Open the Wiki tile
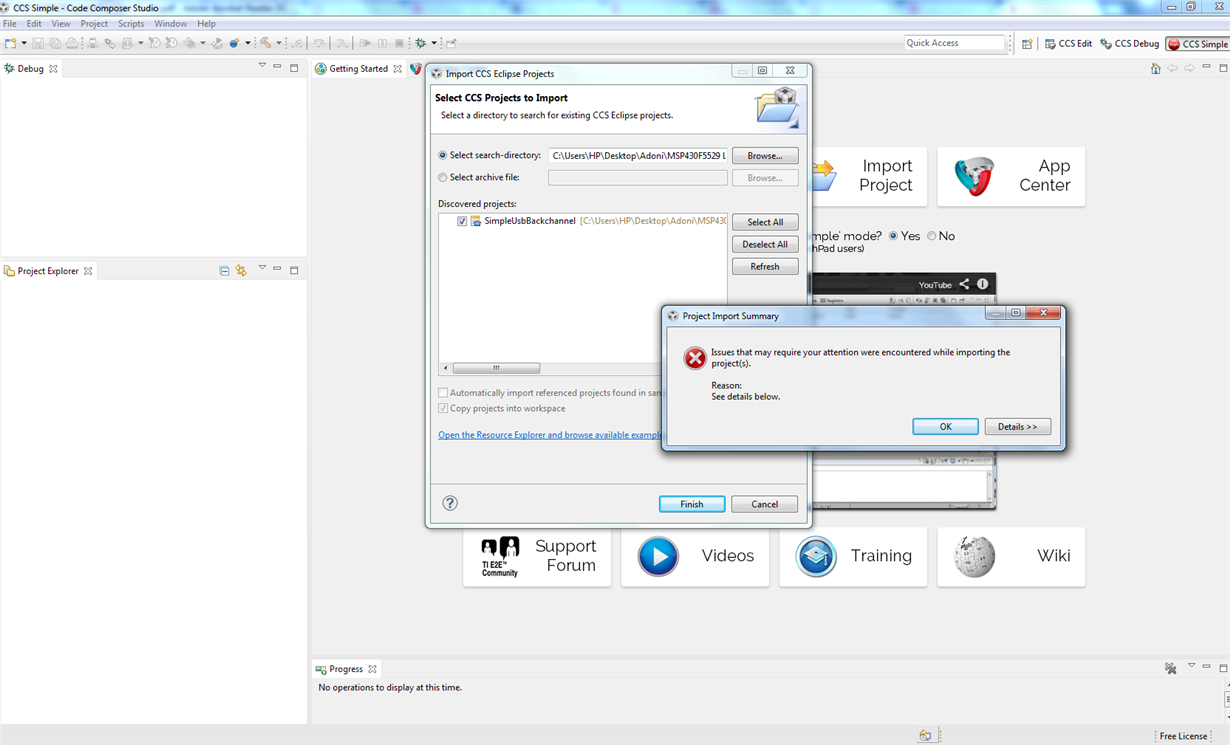 [x=1011, y=556]
